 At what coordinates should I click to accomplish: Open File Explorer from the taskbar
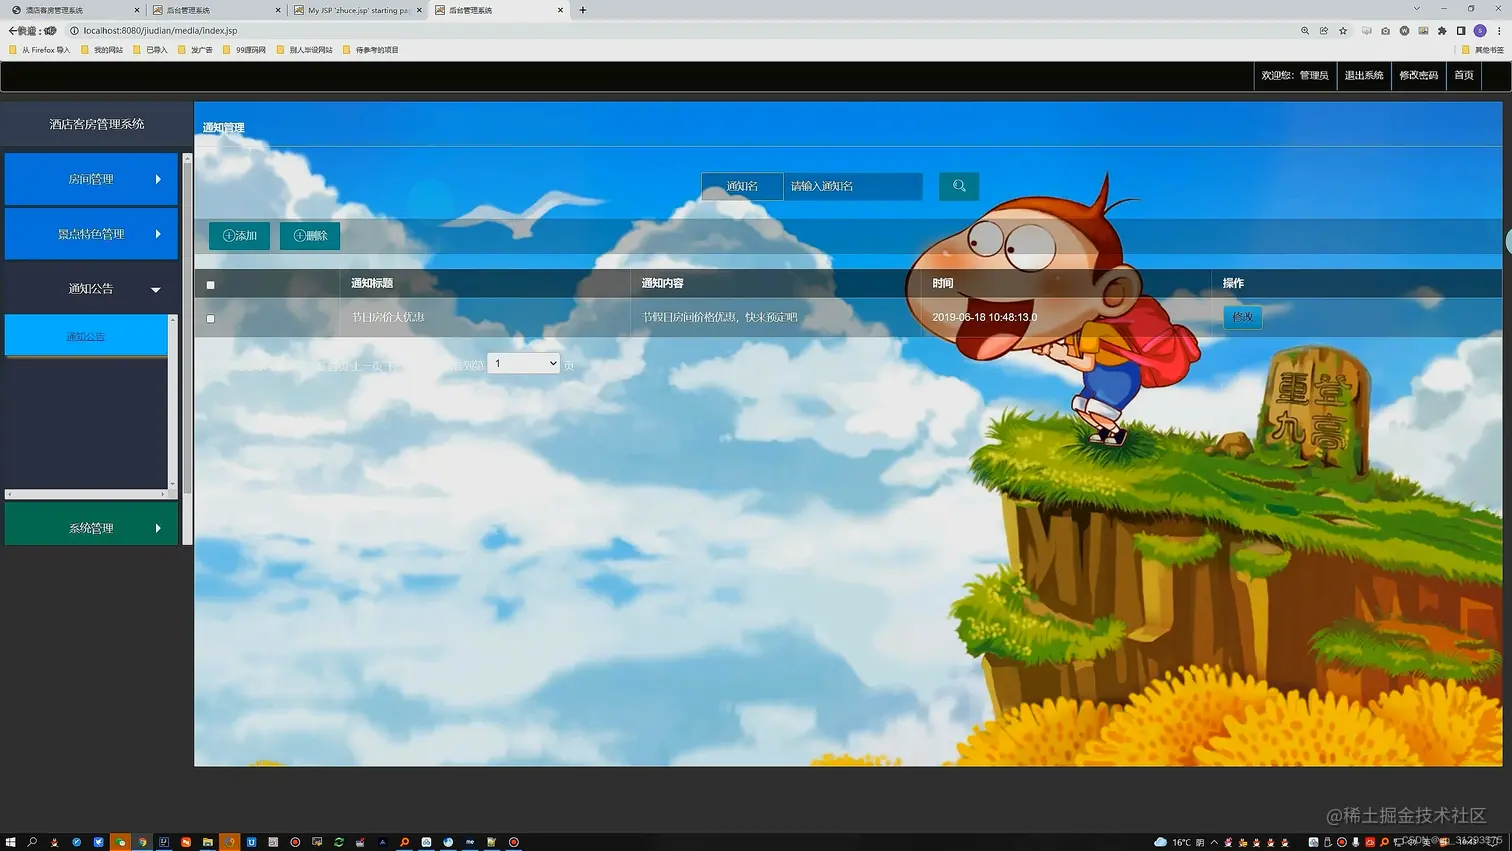[207, 842]
